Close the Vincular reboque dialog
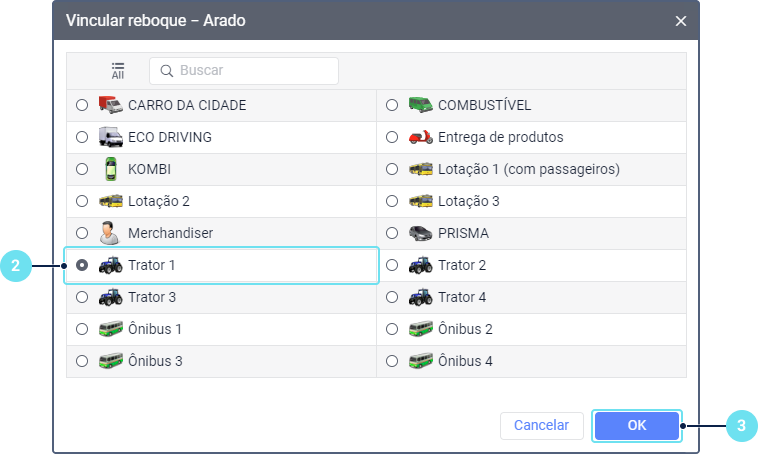The image size is (758, 454). (681, 21)
